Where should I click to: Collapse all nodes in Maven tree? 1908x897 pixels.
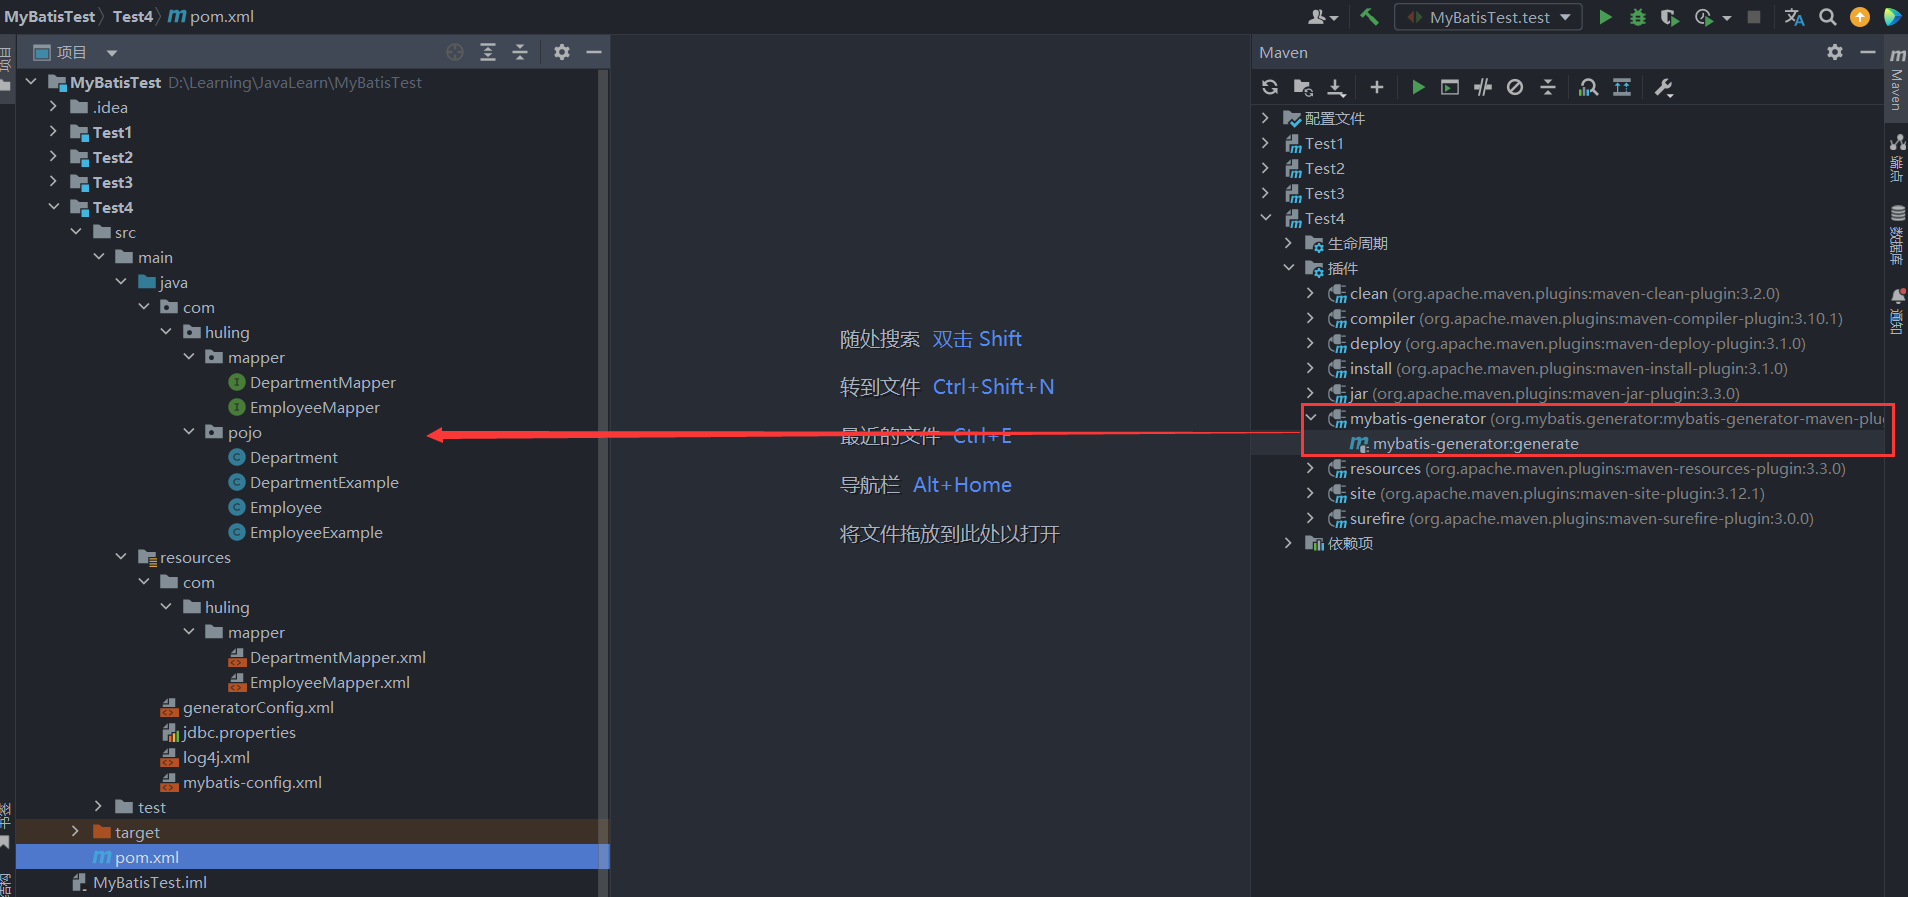1548,87
